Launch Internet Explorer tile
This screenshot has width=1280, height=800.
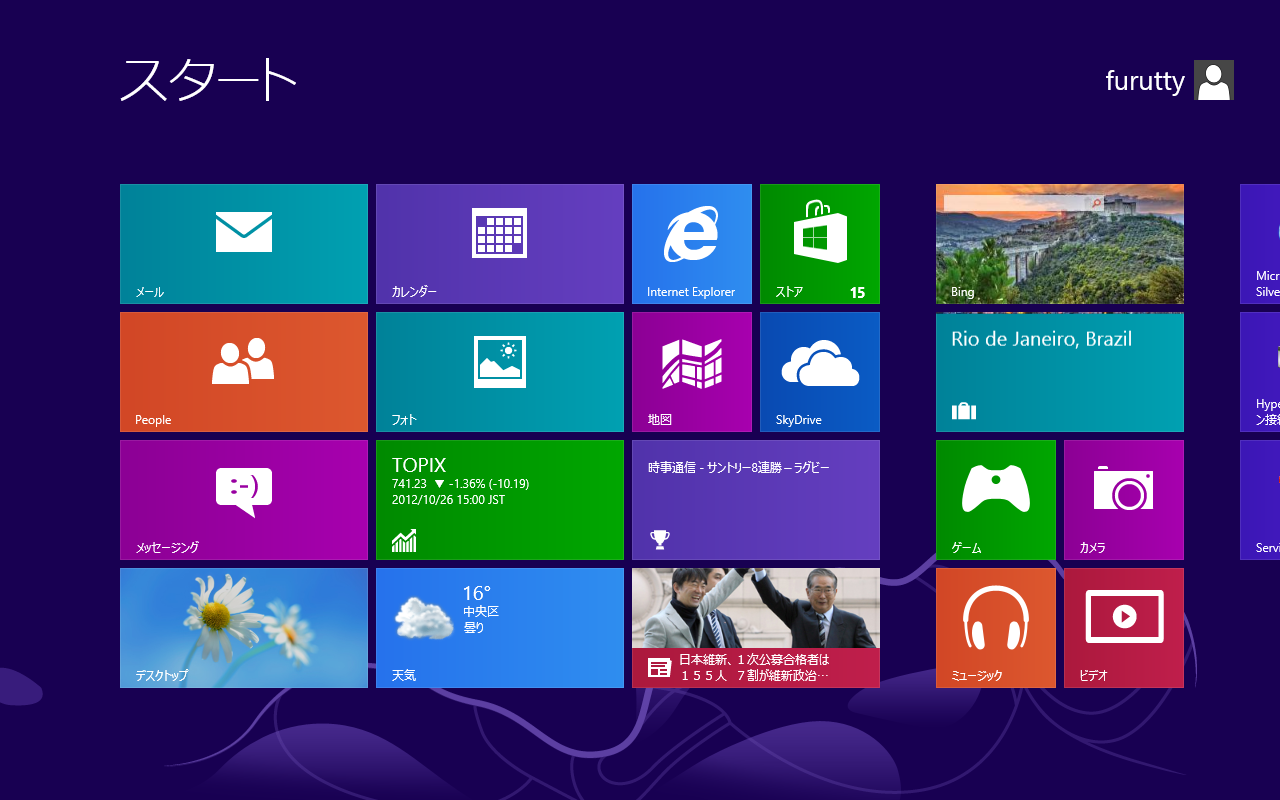click(x=692, y=244)
